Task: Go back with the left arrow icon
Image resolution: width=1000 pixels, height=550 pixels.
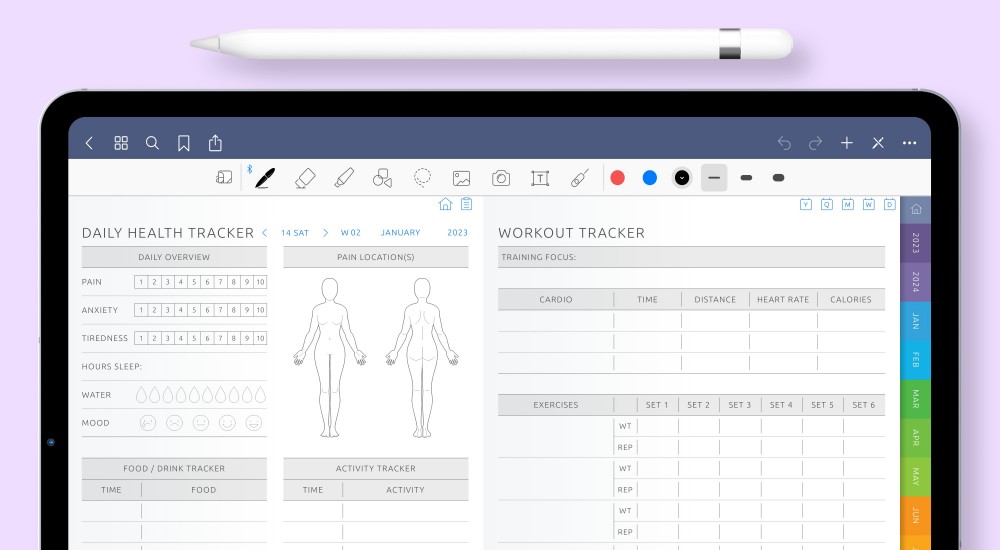Action: [x=89, y=143]
